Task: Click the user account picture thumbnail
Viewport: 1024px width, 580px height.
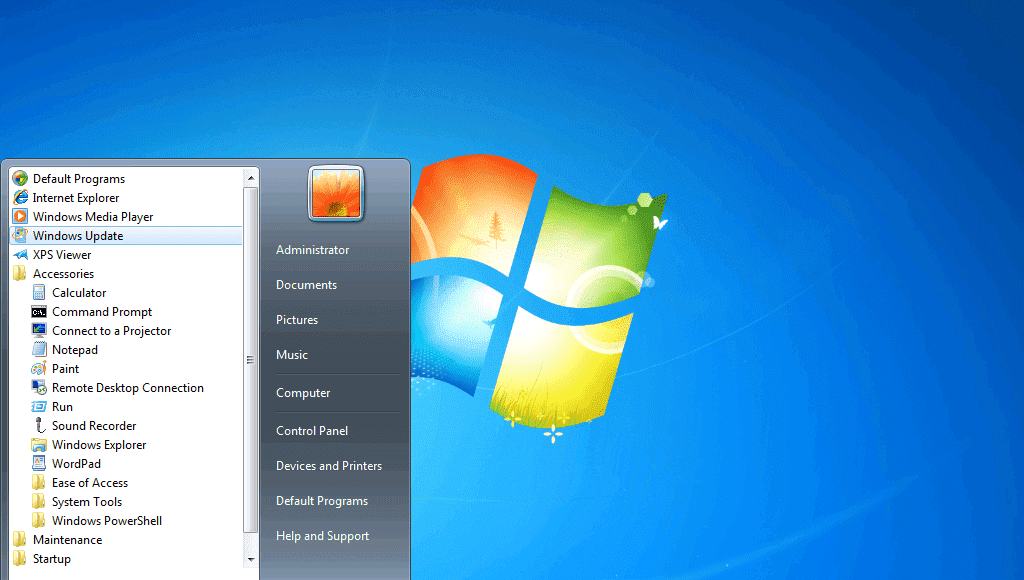Action: [336, 193]
